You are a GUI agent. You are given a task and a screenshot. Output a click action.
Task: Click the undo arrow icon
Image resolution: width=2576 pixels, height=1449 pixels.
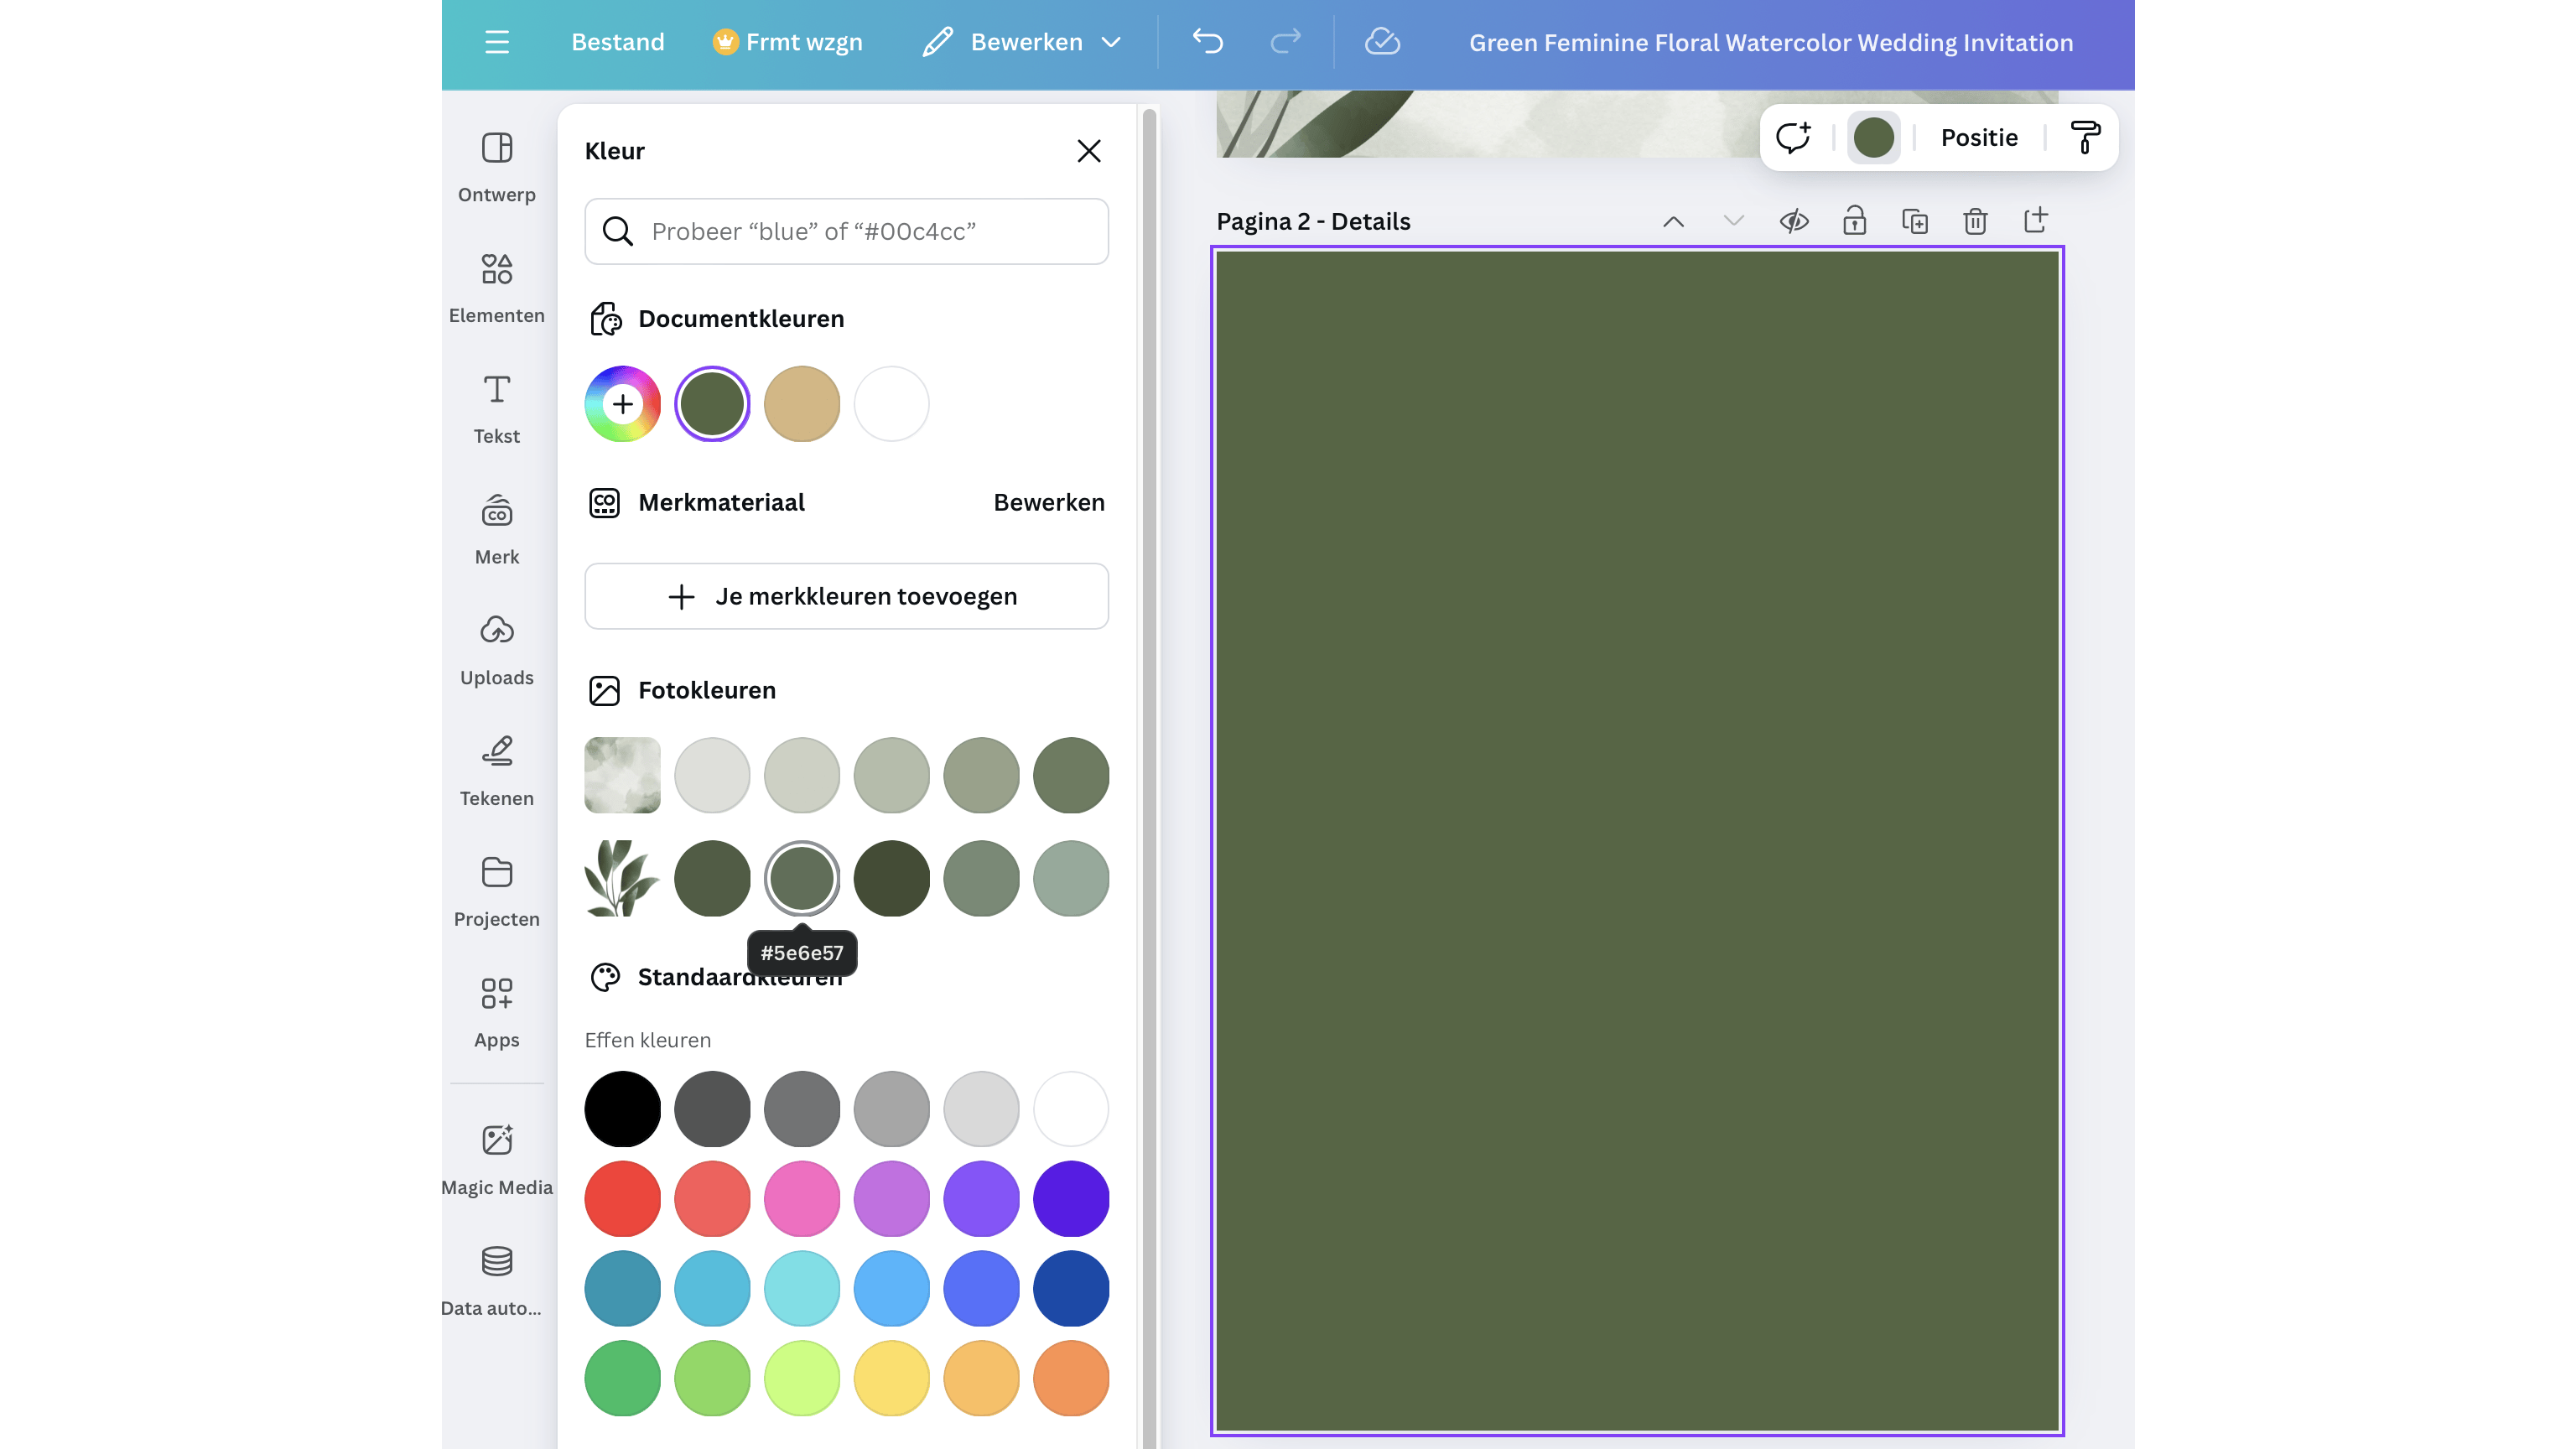click(1207, 42)
